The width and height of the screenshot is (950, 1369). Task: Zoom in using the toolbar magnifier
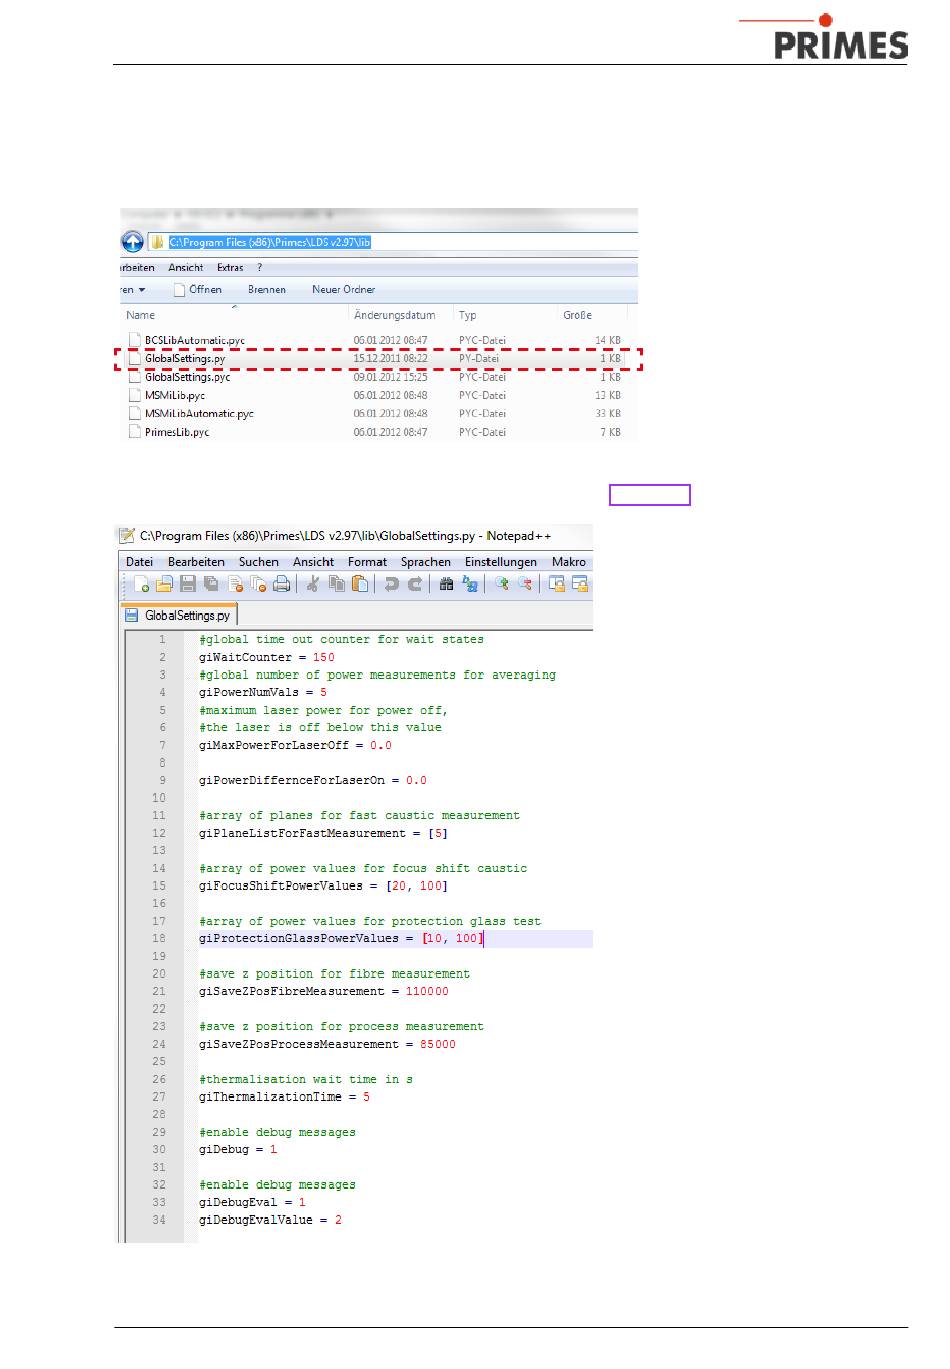click(x=501, y=585)
